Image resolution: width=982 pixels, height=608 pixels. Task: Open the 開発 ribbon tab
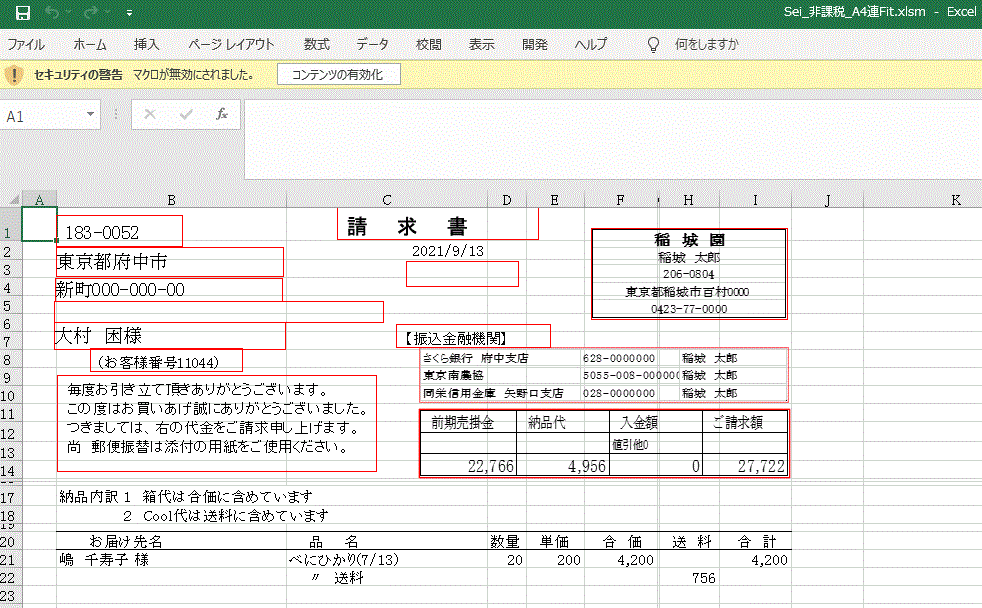[535, 44]
